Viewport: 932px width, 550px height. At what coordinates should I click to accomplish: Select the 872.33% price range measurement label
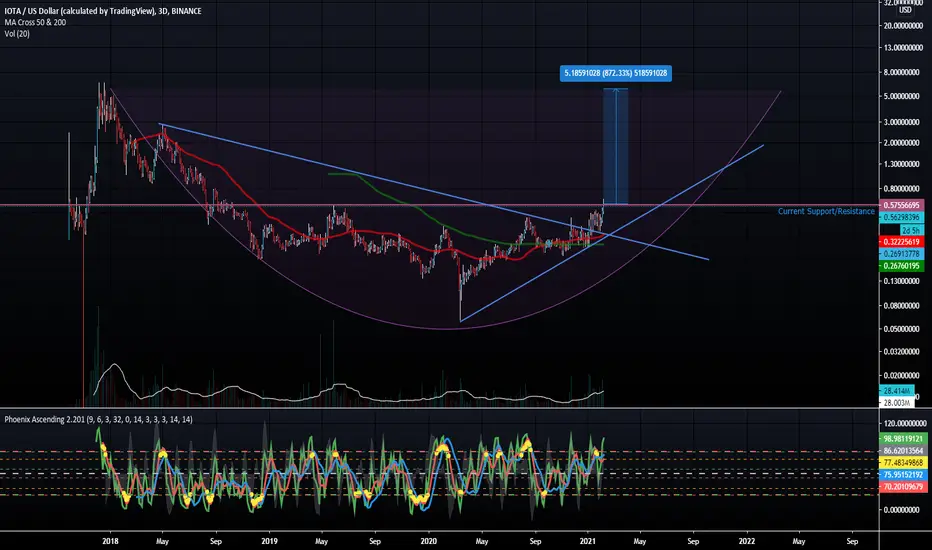pyautogui.click(x=616, y=73)
